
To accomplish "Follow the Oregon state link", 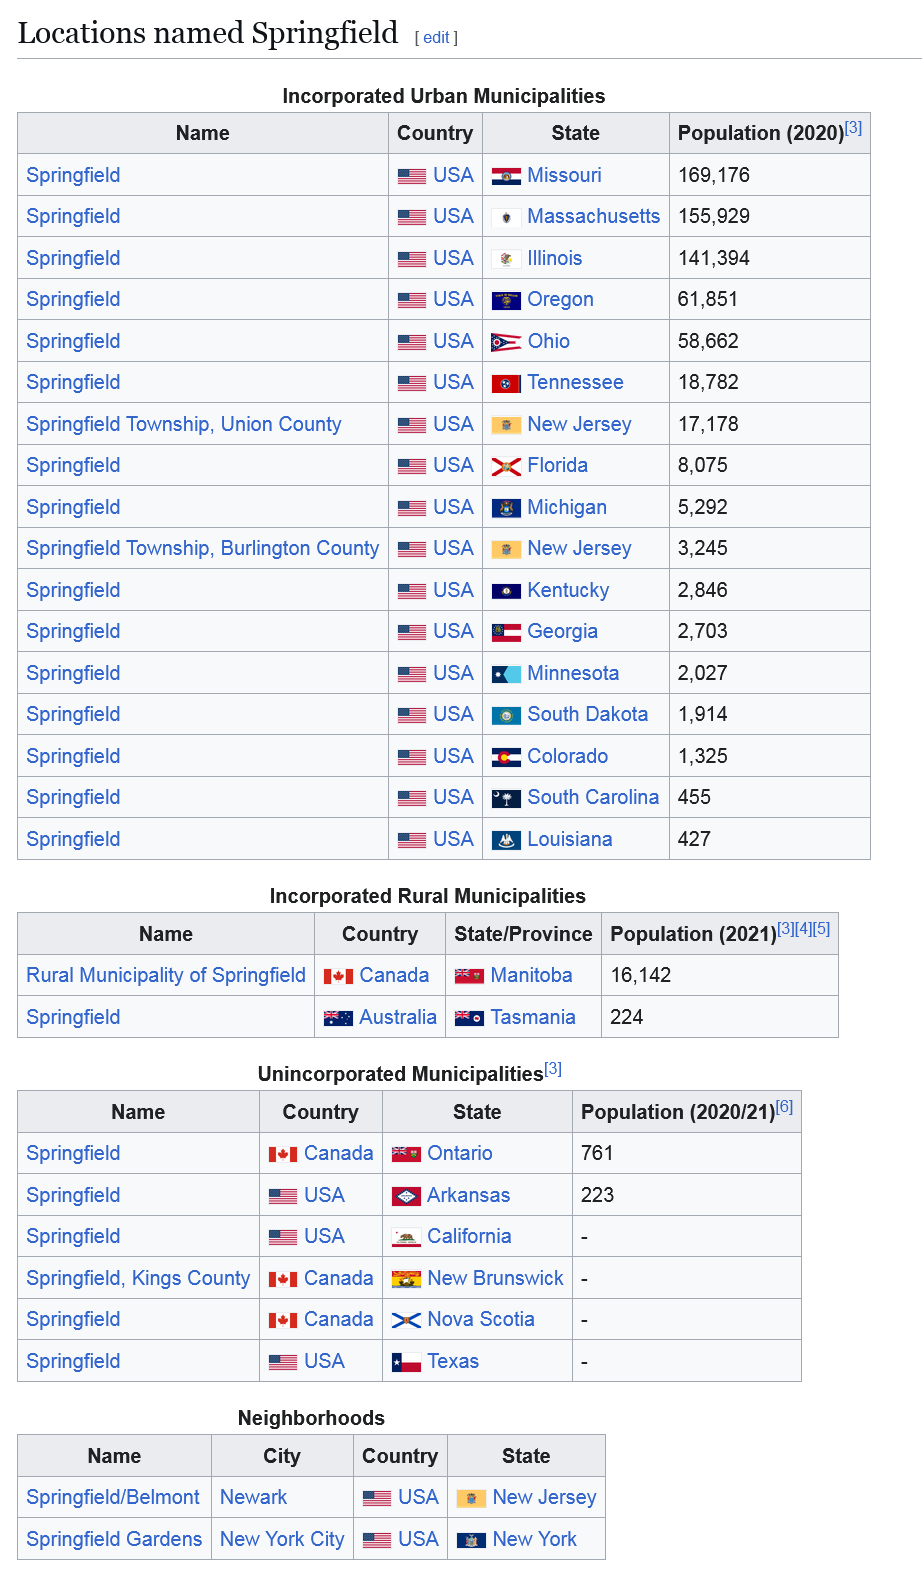I will pyautogui.click(x=561, y=299).
